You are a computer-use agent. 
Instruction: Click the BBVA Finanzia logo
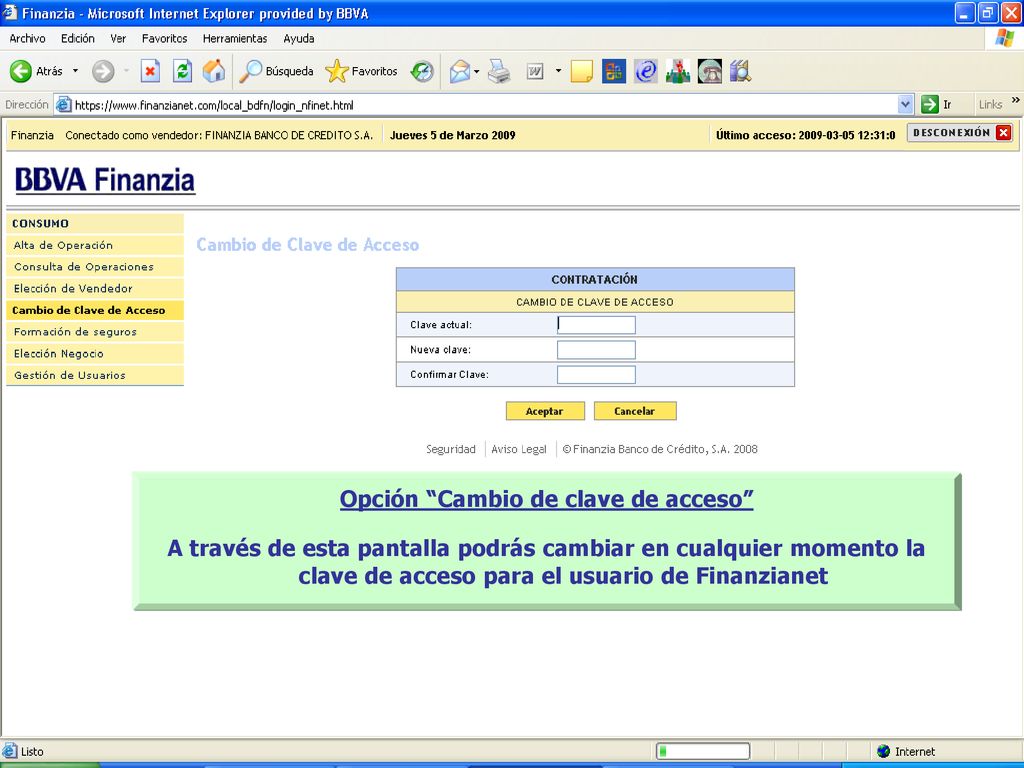(x=104, y=180)
